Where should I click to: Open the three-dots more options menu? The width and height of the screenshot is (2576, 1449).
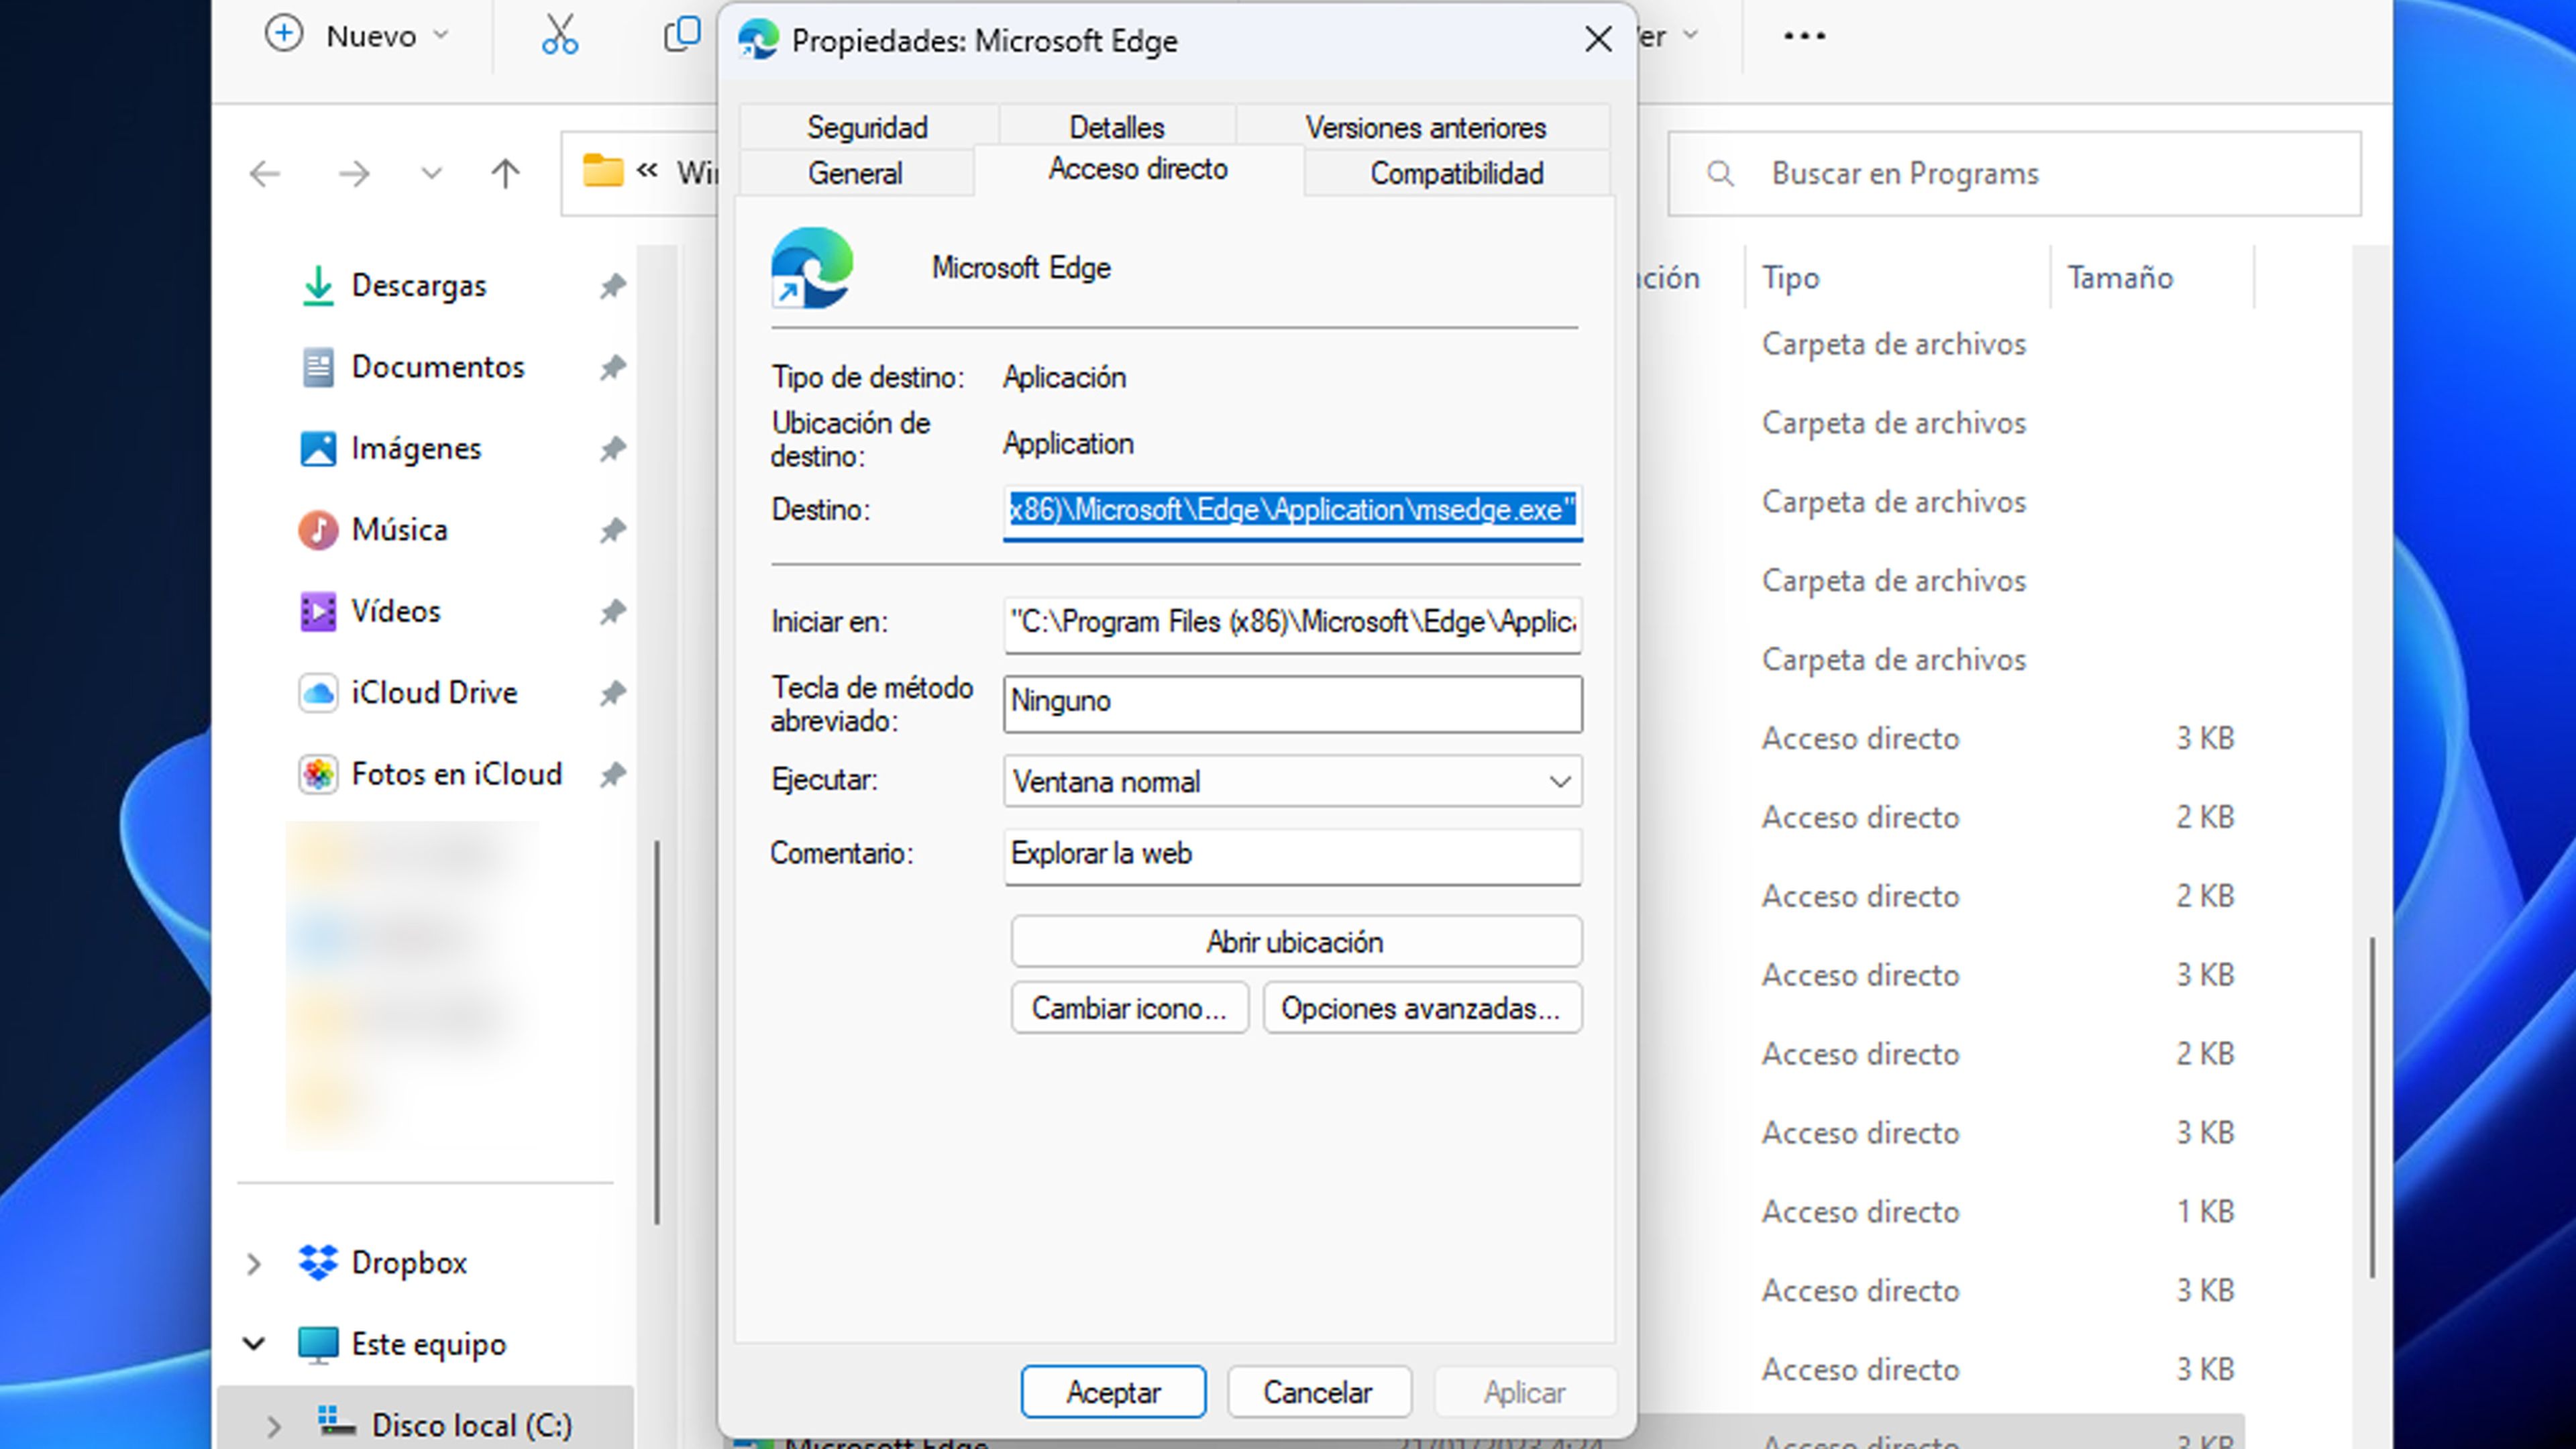(1804, 36)
